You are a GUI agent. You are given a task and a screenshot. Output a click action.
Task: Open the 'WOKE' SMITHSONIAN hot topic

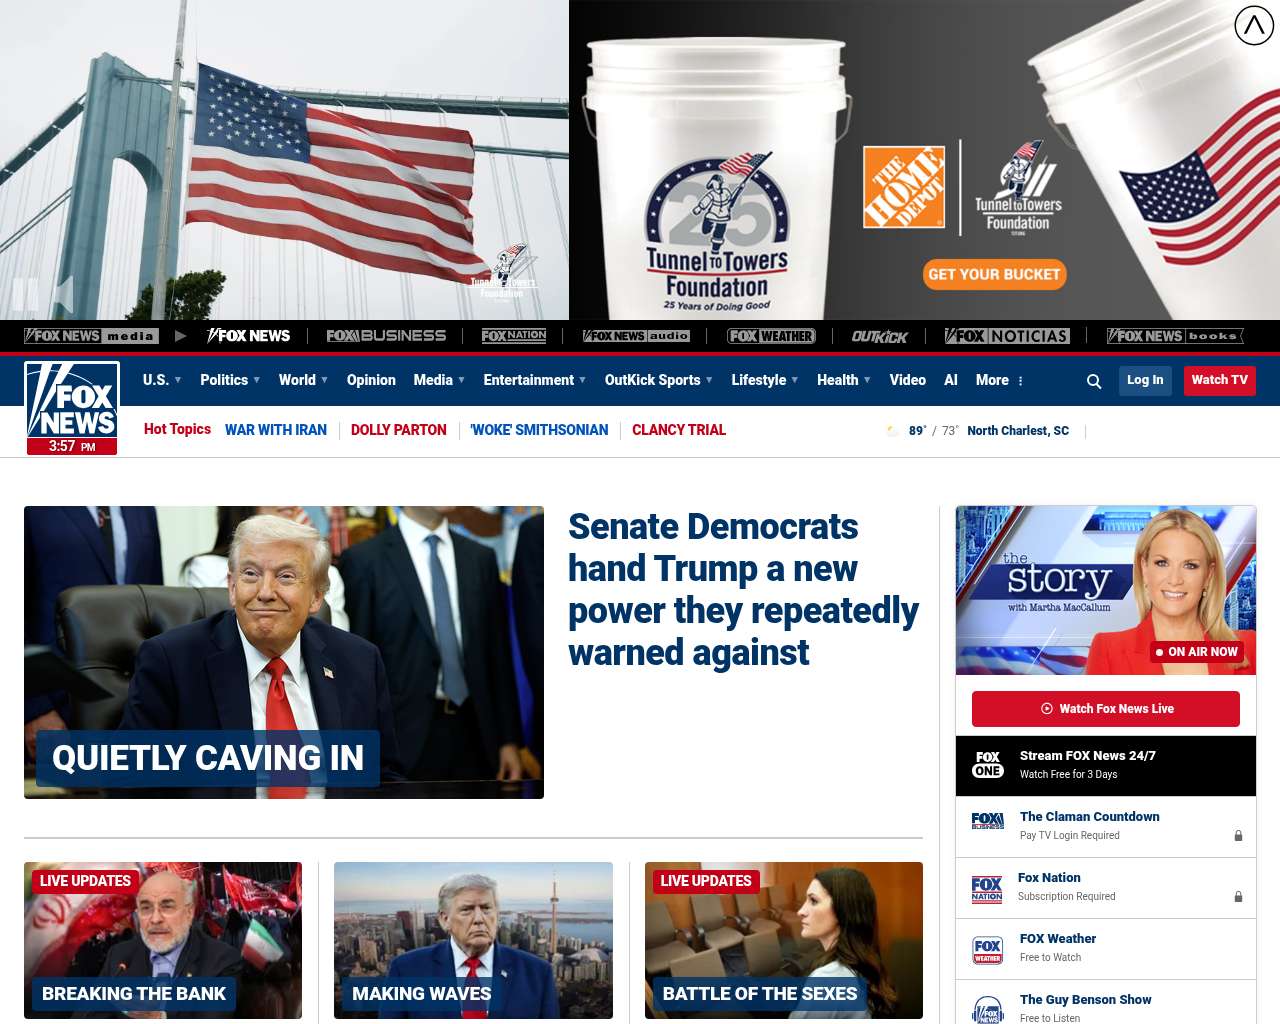click(x=539, y=430)
